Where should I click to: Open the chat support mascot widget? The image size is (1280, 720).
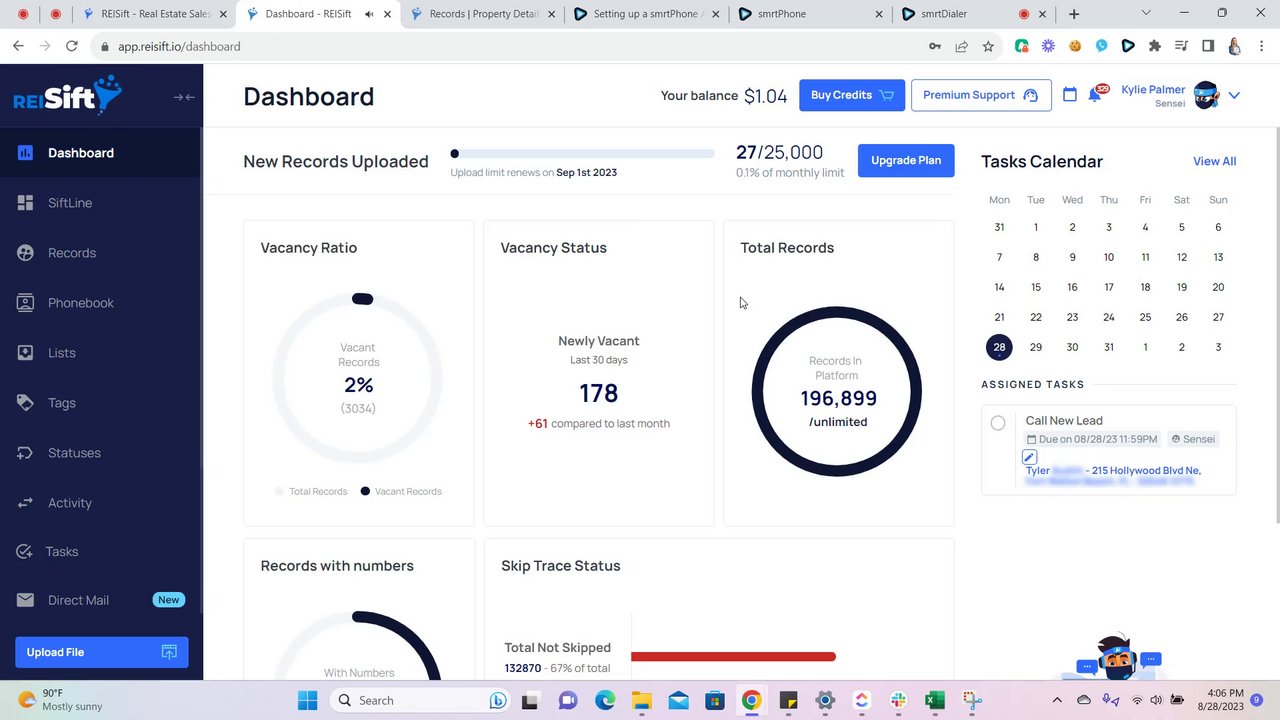pos(1120,656)
